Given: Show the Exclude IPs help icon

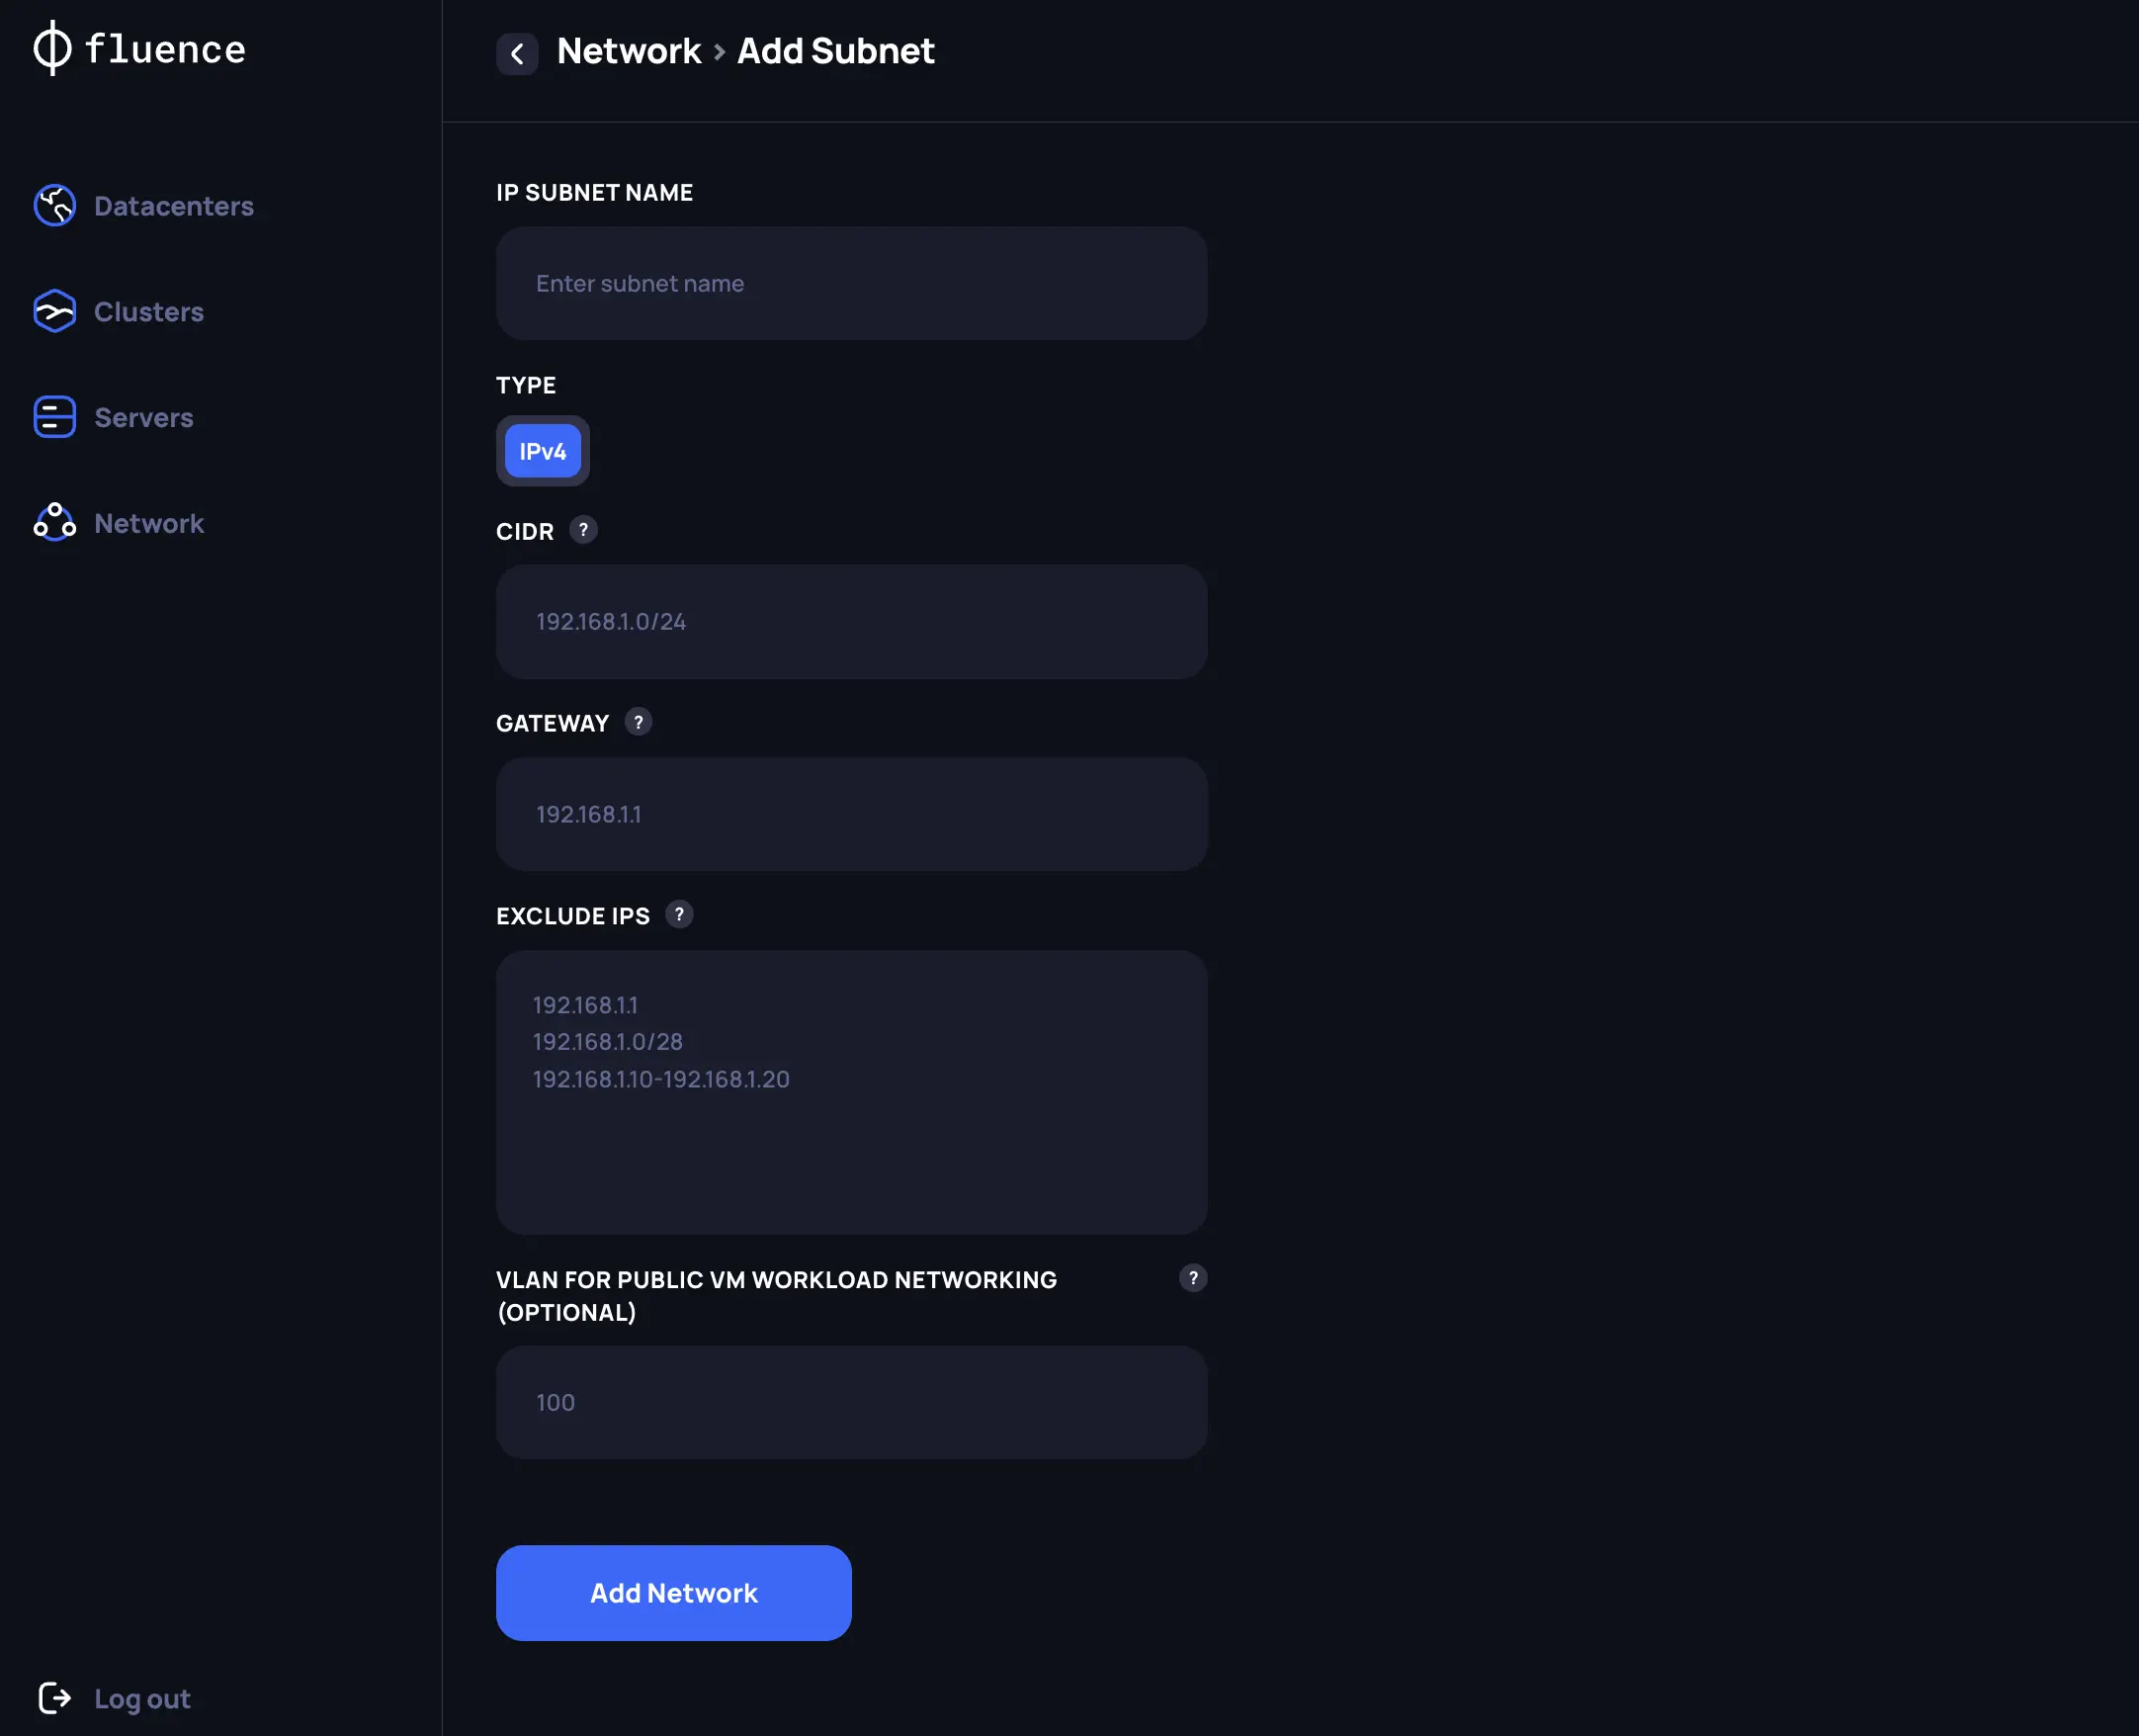Looking at the screenshot, I should click(679, 915).
